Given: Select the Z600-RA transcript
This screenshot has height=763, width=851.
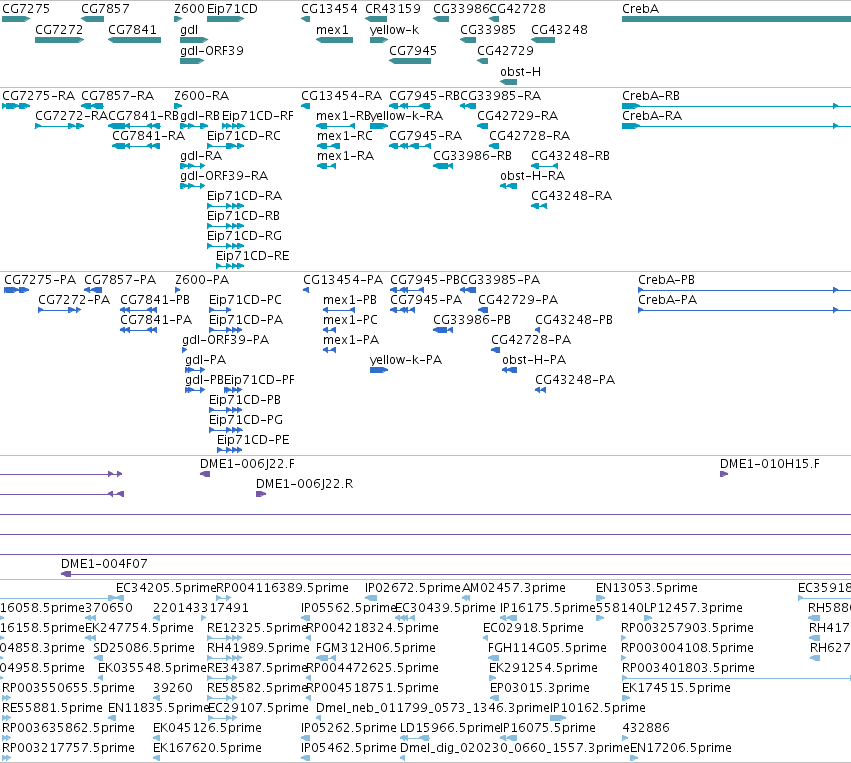Looking at the screenshot, I should coord(178,106).
